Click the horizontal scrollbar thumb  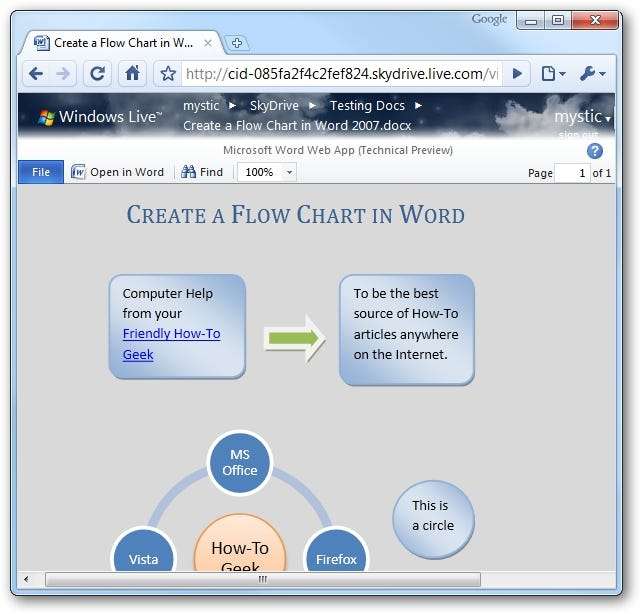(263, 579)
